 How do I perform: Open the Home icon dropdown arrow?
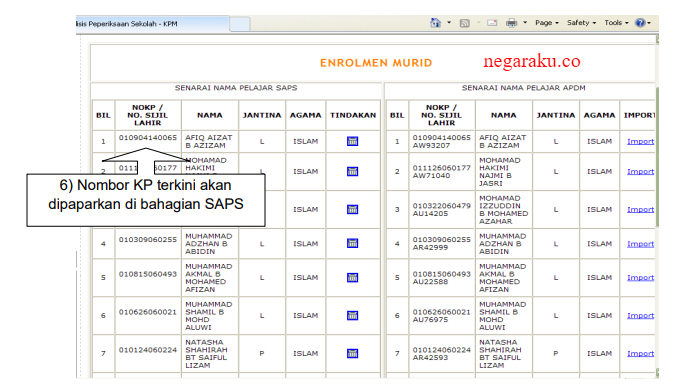coord(449,23)
